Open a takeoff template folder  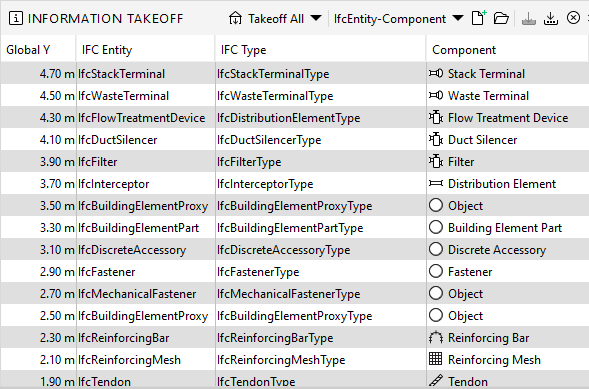(x=501, y=18)
